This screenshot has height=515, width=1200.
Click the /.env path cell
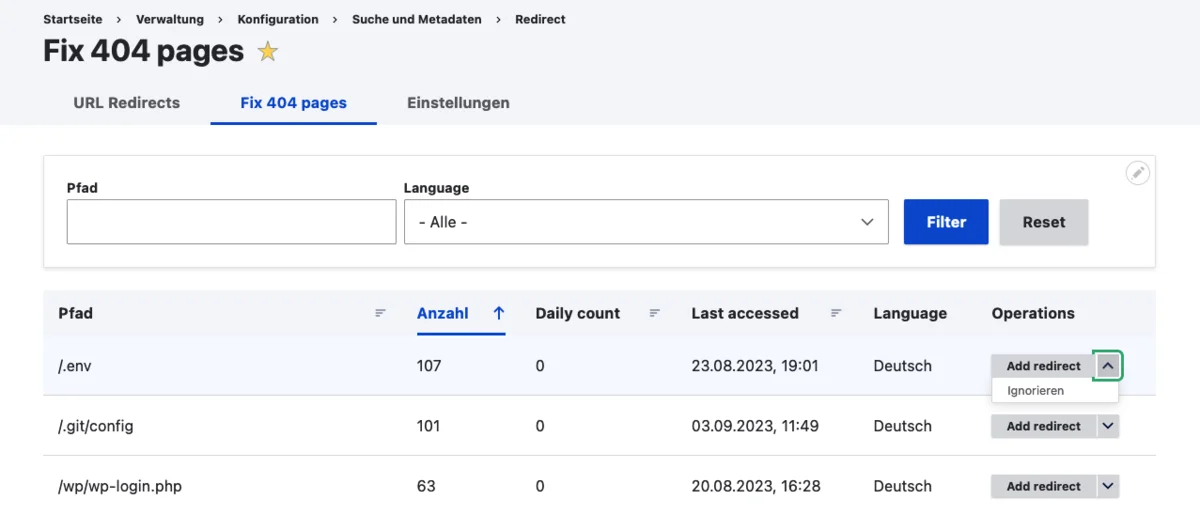click(x=75, y=366)
